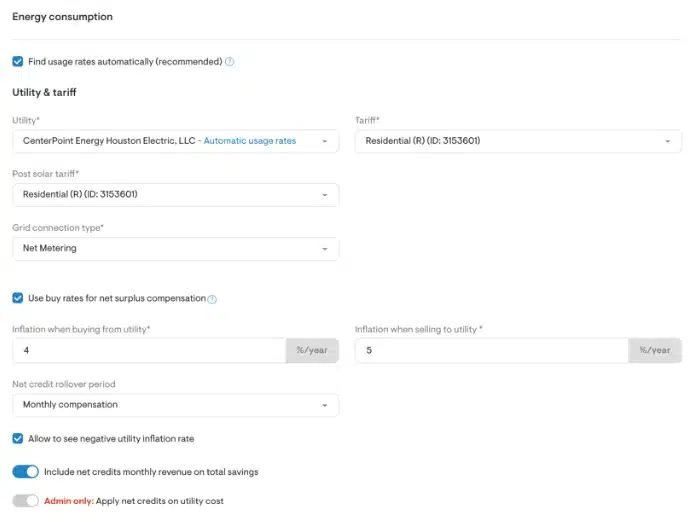Toggle Use buy rates for net surplus compensation

coord(18,298)
